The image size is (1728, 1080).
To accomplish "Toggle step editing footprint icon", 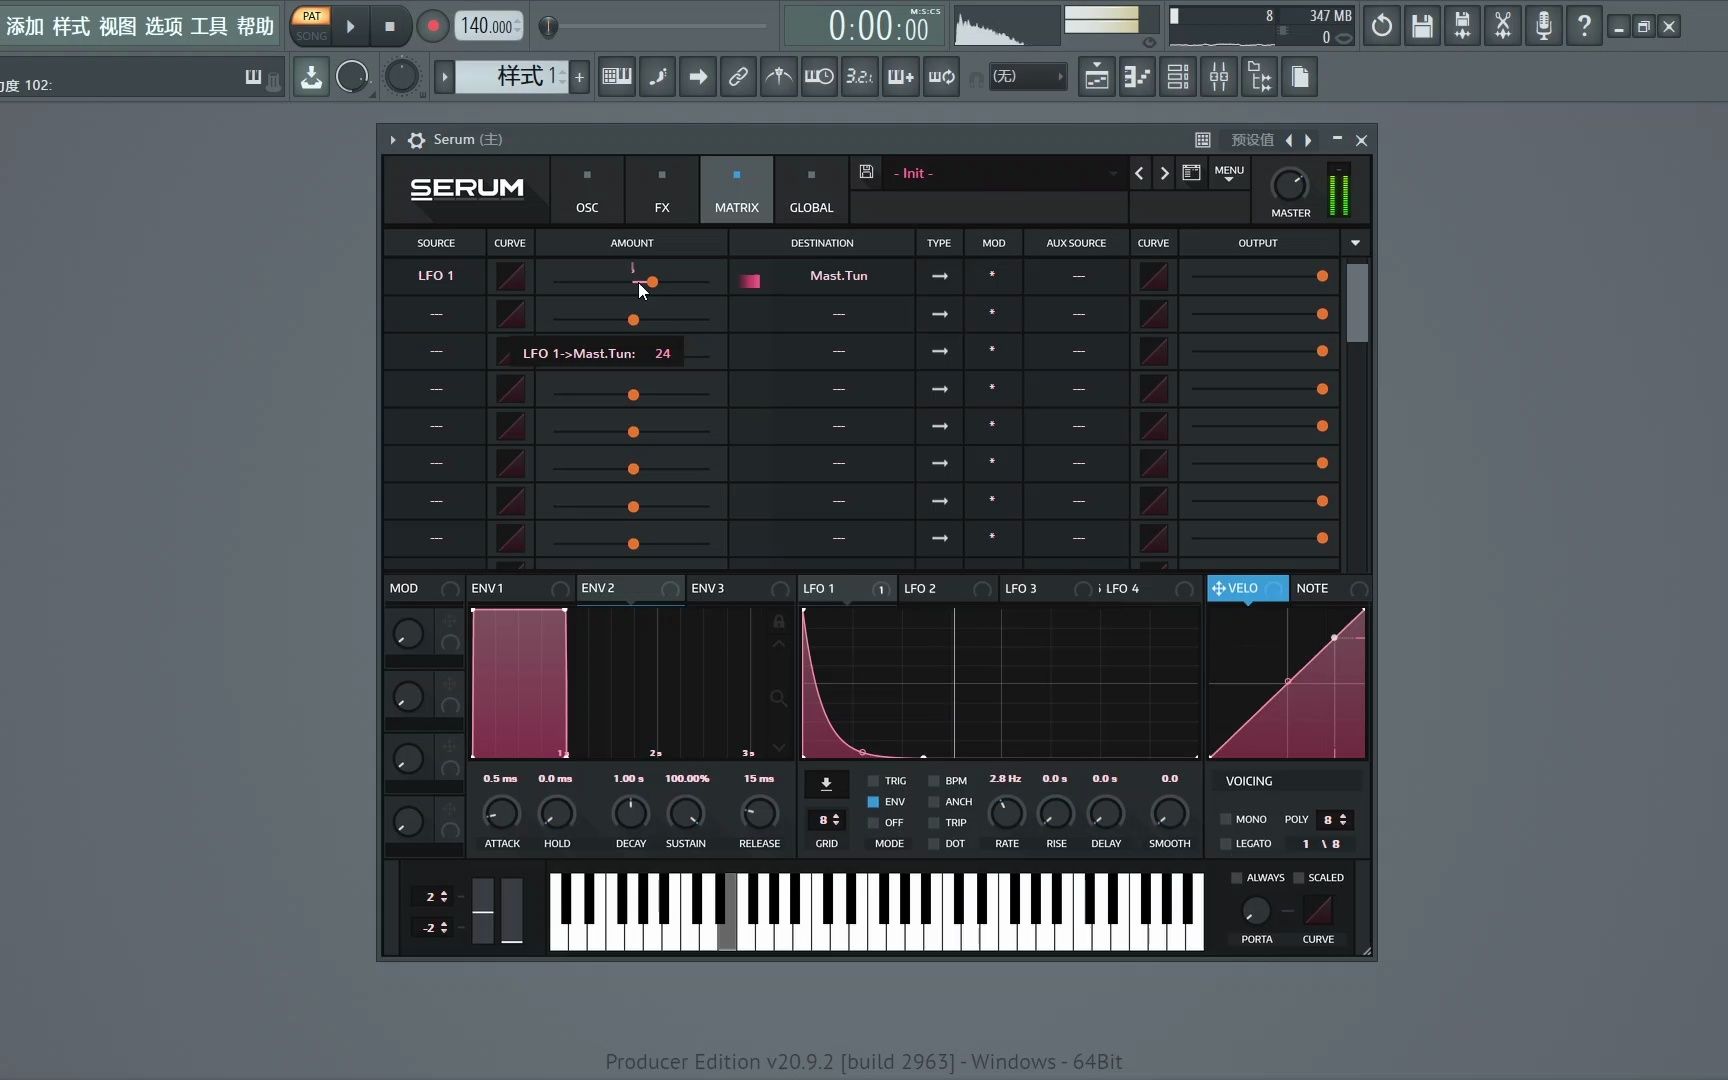I will coord(658,77).
